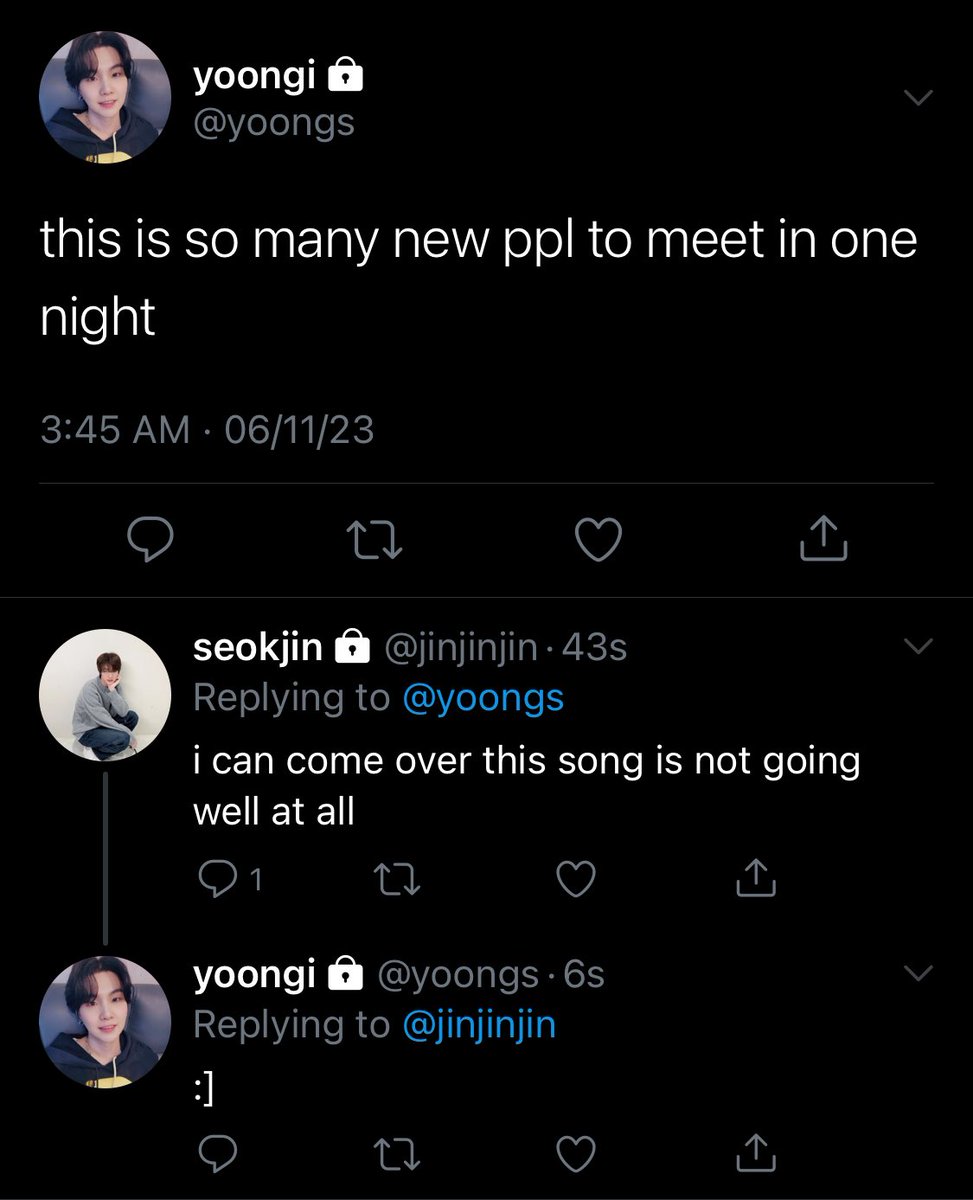Screen dimensions: 973x1200
Task: Like seokjin's reply about the song
Action: 575,879
